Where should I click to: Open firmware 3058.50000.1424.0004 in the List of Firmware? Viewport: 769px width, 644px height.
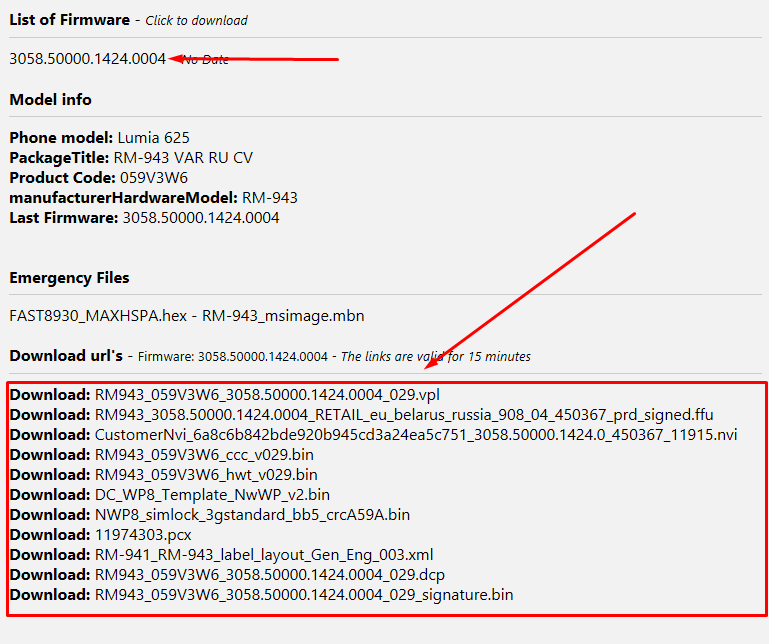click(87, 59)
